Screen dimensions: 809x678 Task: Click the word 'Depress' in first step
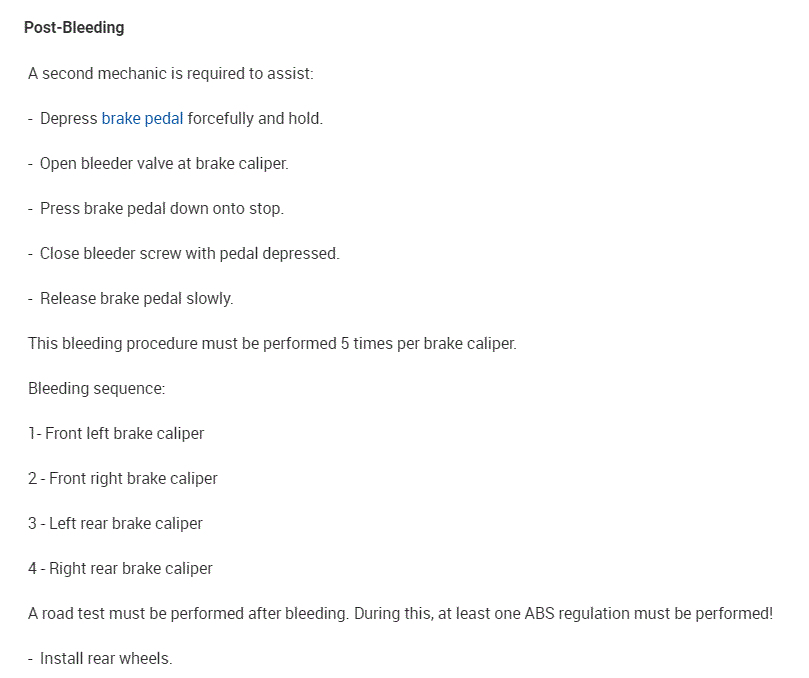point(69,118)
